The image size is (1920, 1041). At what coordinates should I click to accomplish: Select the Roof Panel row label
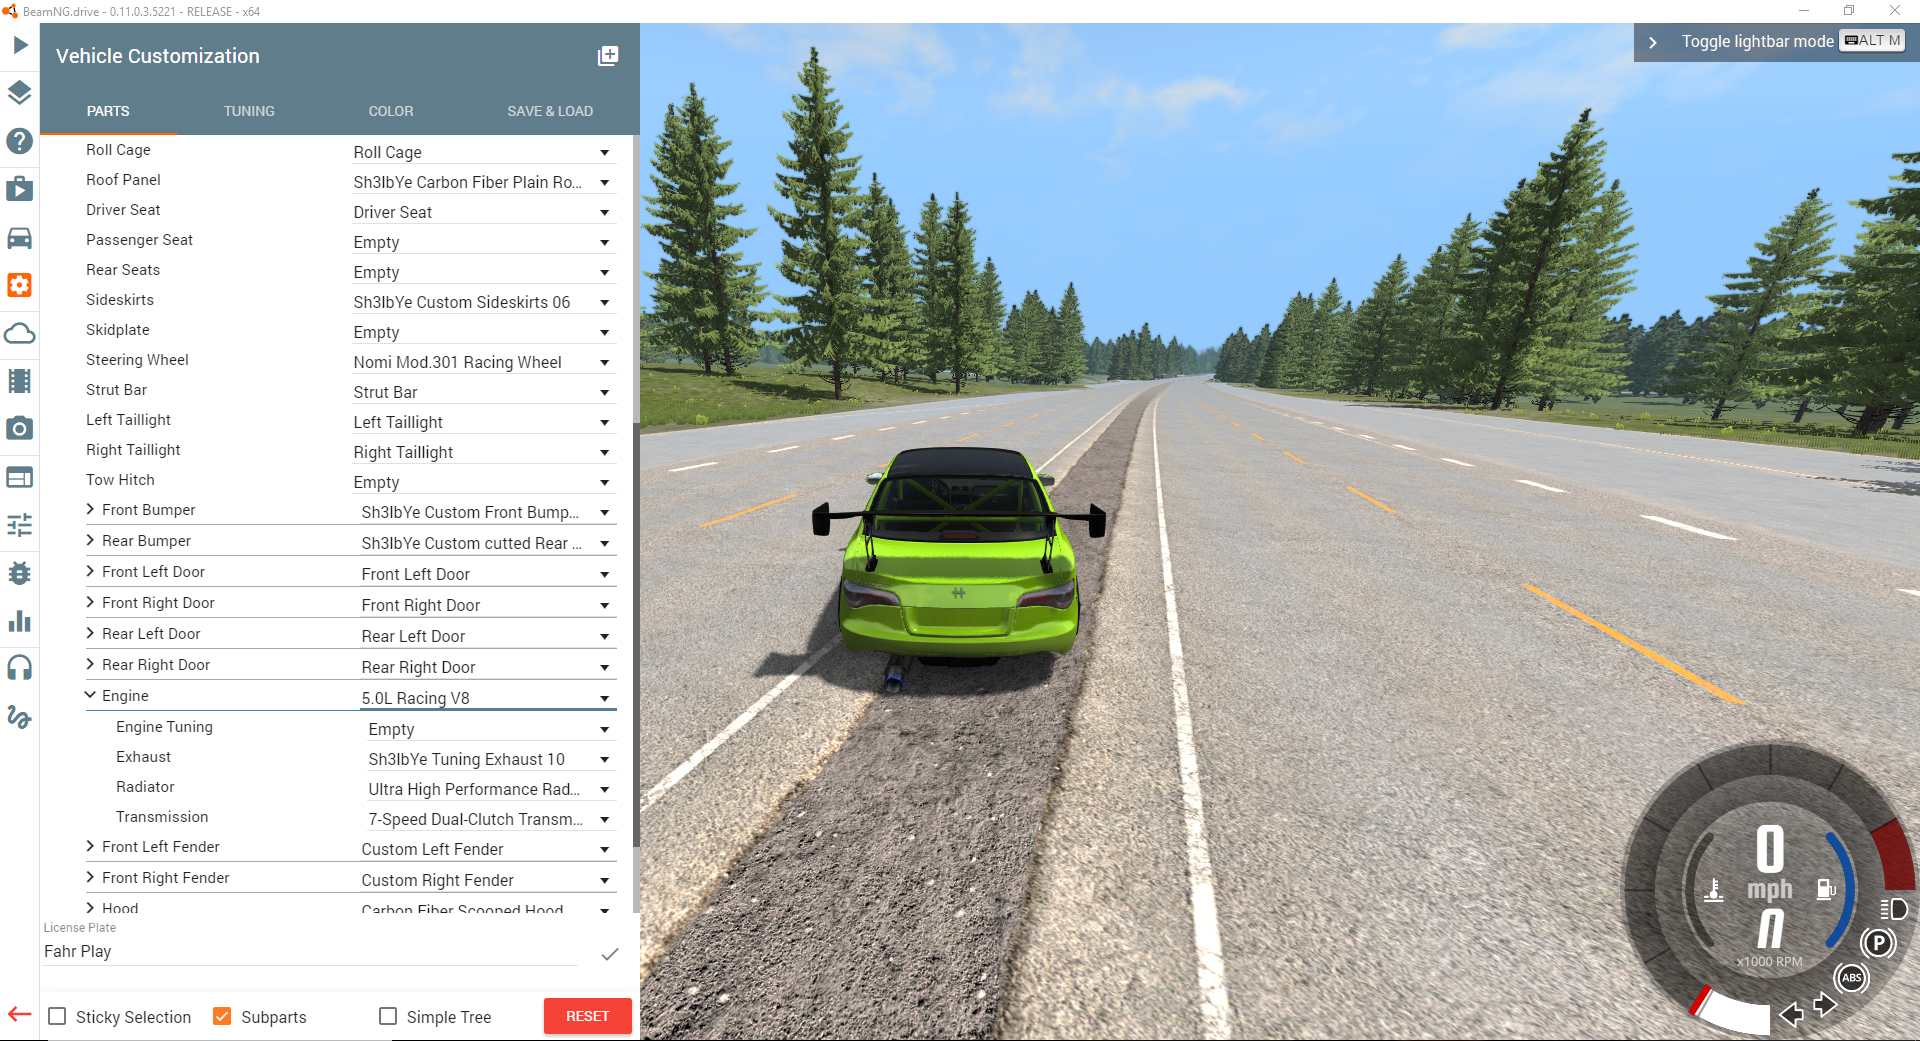point(123,180)
